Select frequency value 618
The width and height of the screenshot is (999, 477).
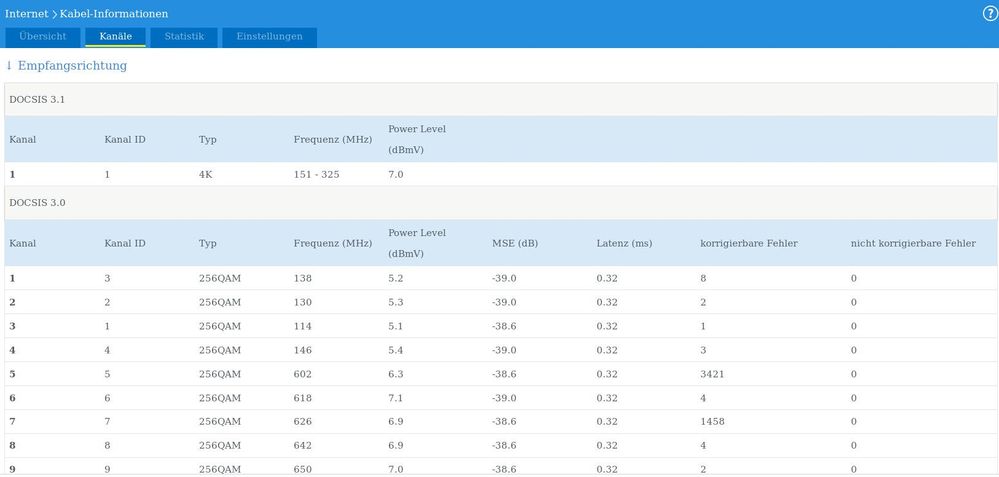(x=303, y=398)
